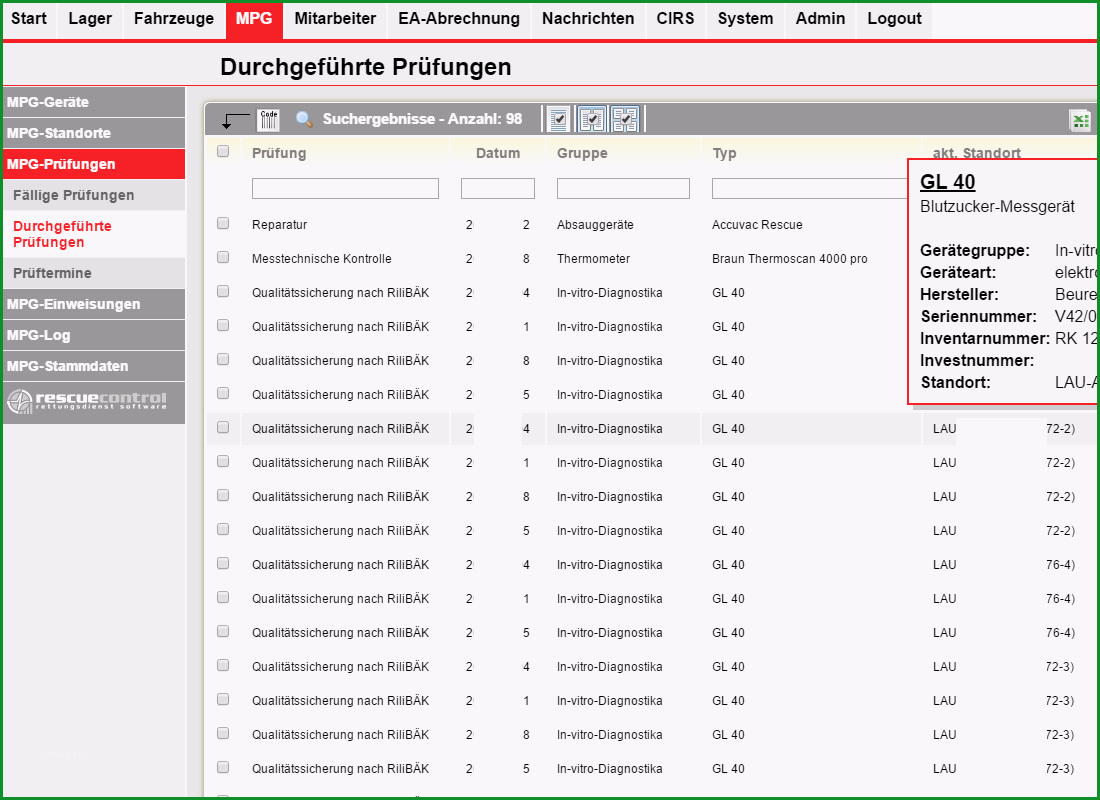Image resolution: width=1100 pixels, height=800 pixels.
Task: Click the single-list checkmark selection icon
Action: coord(558,119)
